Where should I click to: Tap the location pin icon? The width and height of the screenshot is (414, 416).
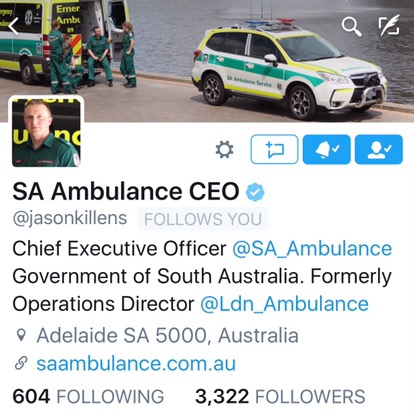coord(21,335)
